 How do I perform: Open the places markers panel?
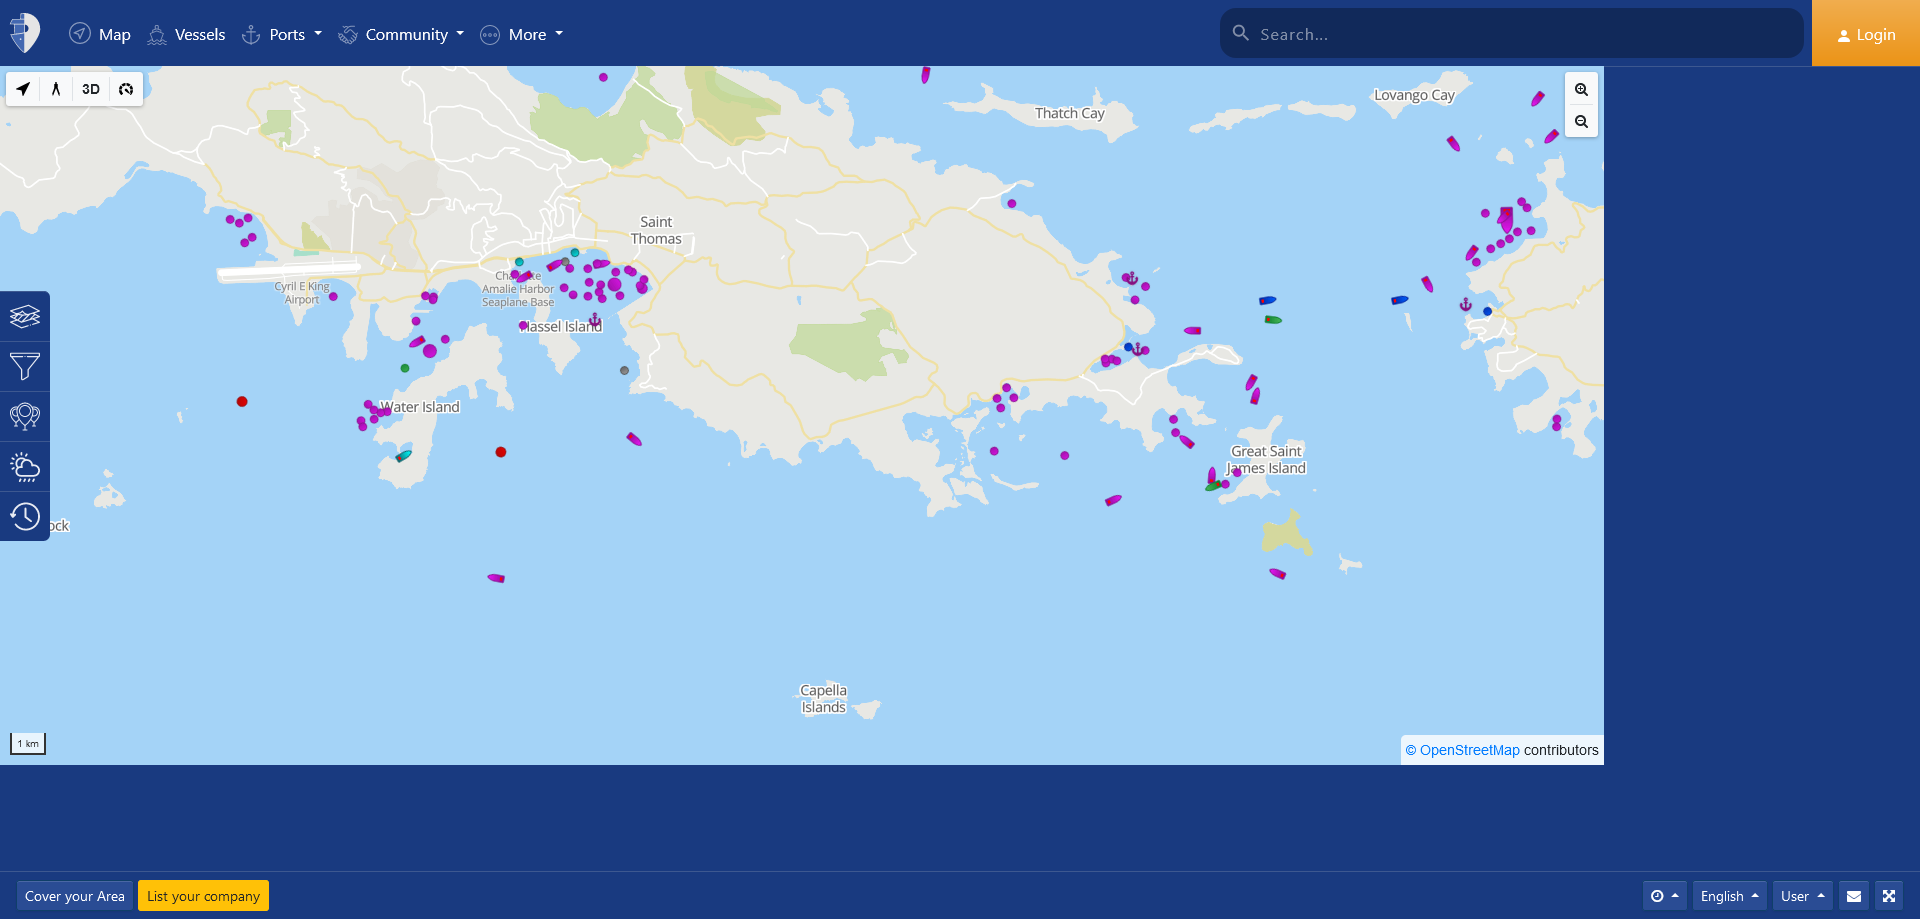25,417
